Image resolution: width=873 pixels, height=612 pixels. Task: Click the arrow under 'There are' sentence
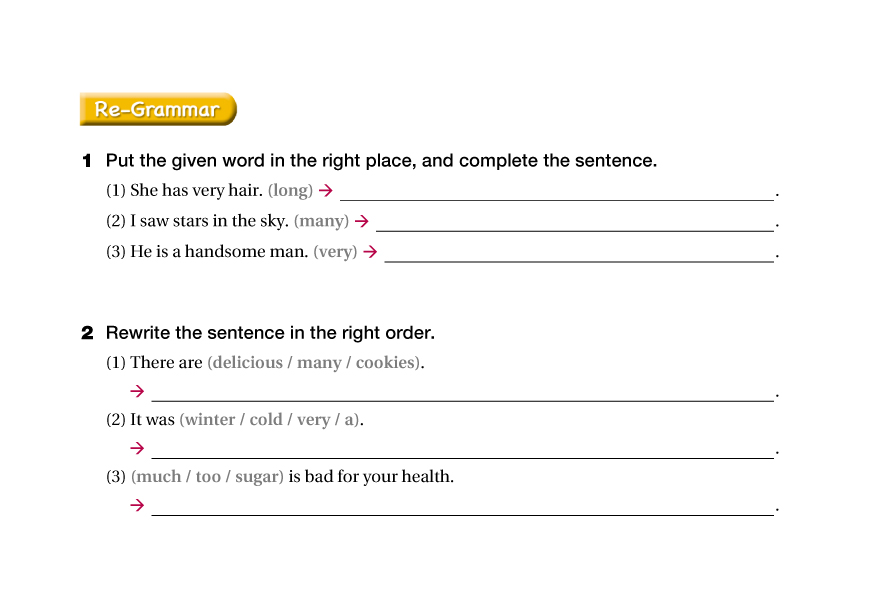pyautogui.click(x=137, y=392)
